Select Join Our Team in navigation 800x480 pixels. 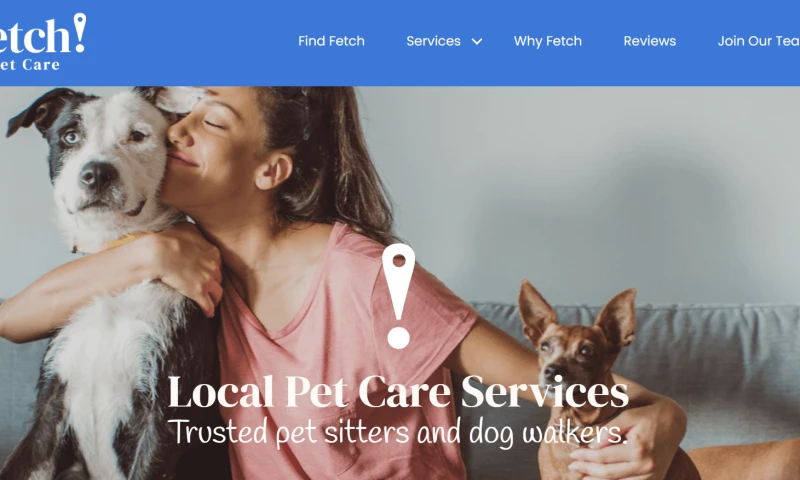pyautogui.click(x=759, y=41)
